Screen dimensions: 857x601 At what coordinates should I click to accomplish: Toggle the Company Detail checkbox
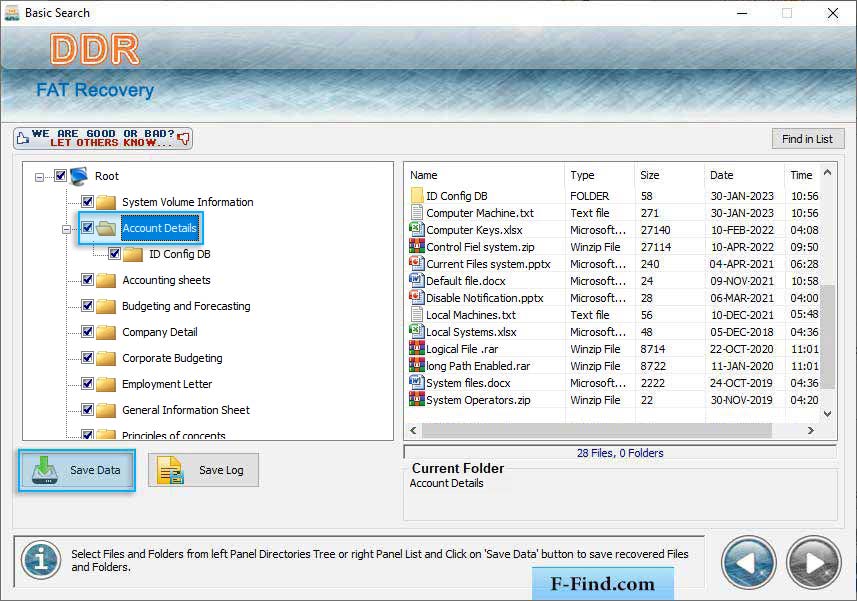87,332
